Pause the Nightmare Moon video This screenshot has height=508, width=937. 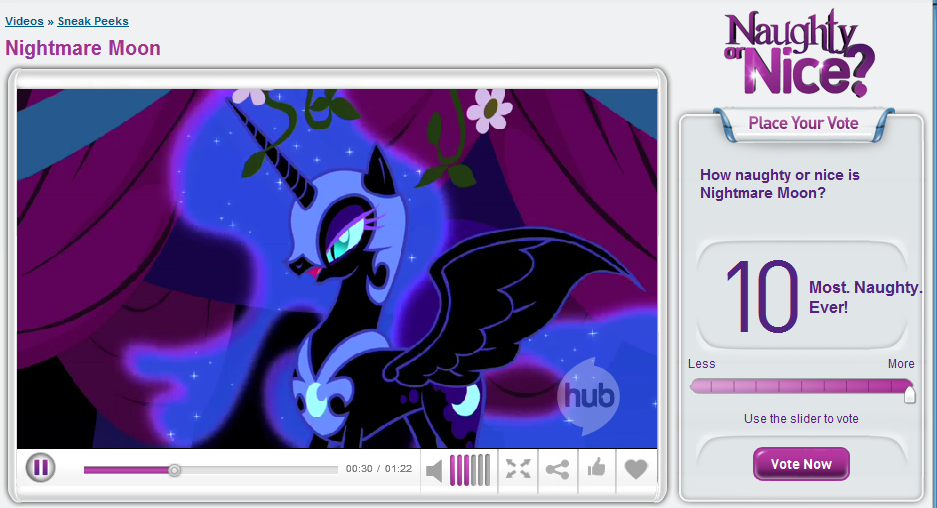pos(40,467)
